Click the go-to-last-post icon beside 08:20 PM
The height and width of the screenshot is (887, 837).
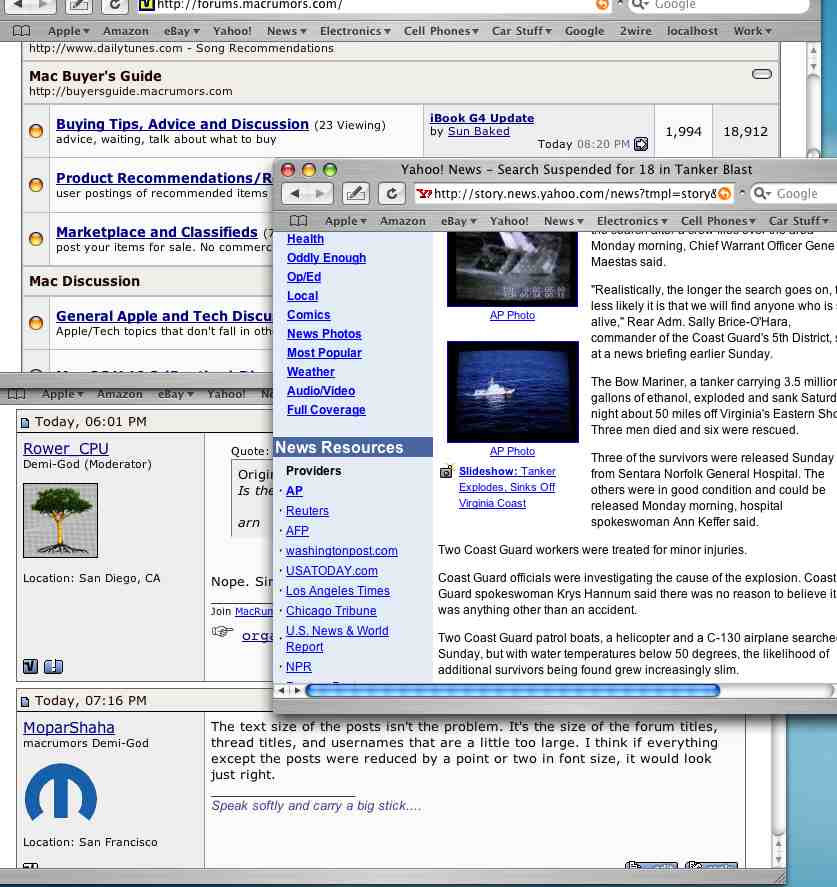[641, 144]
